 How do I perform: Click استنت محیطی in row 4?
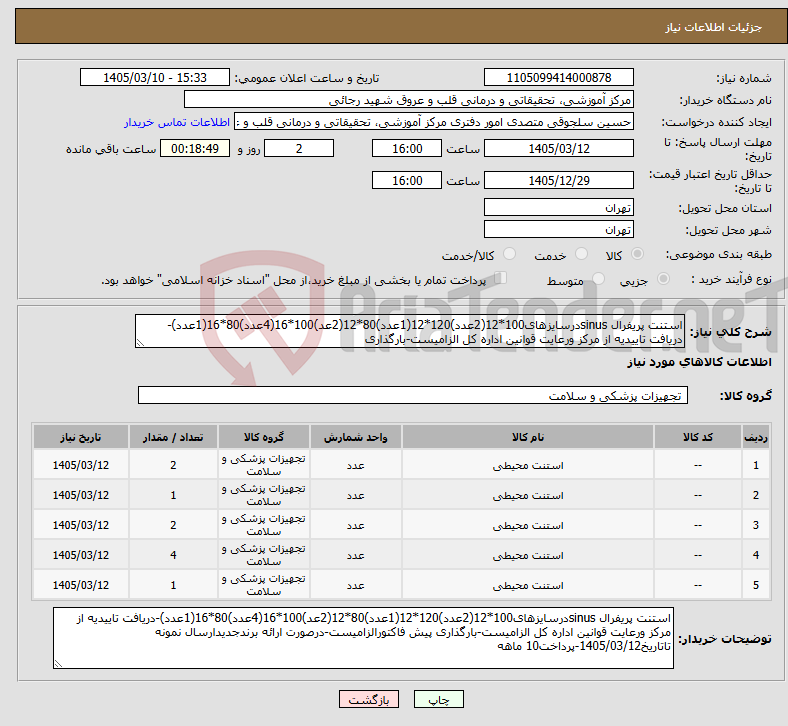coord(528,556)
